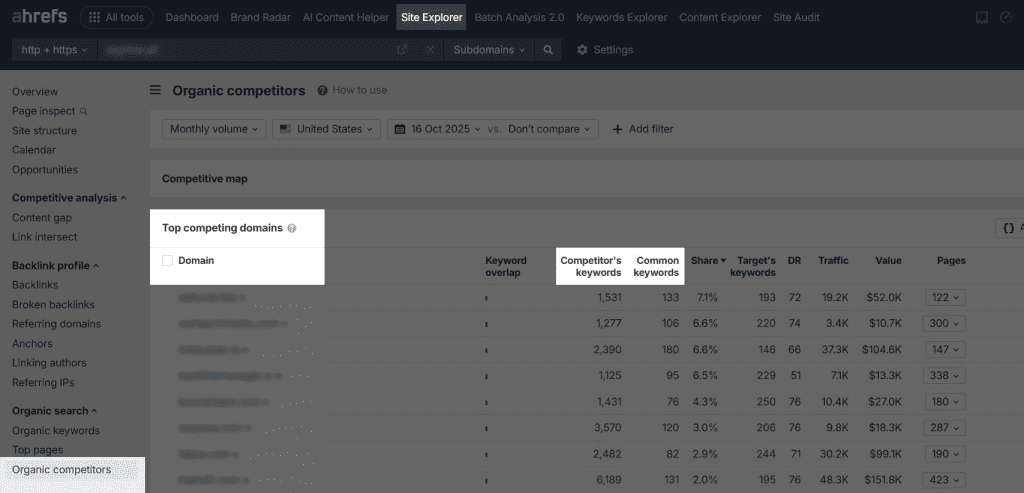
Task: Open Brand Radar tab
Action: click(261, 18)
